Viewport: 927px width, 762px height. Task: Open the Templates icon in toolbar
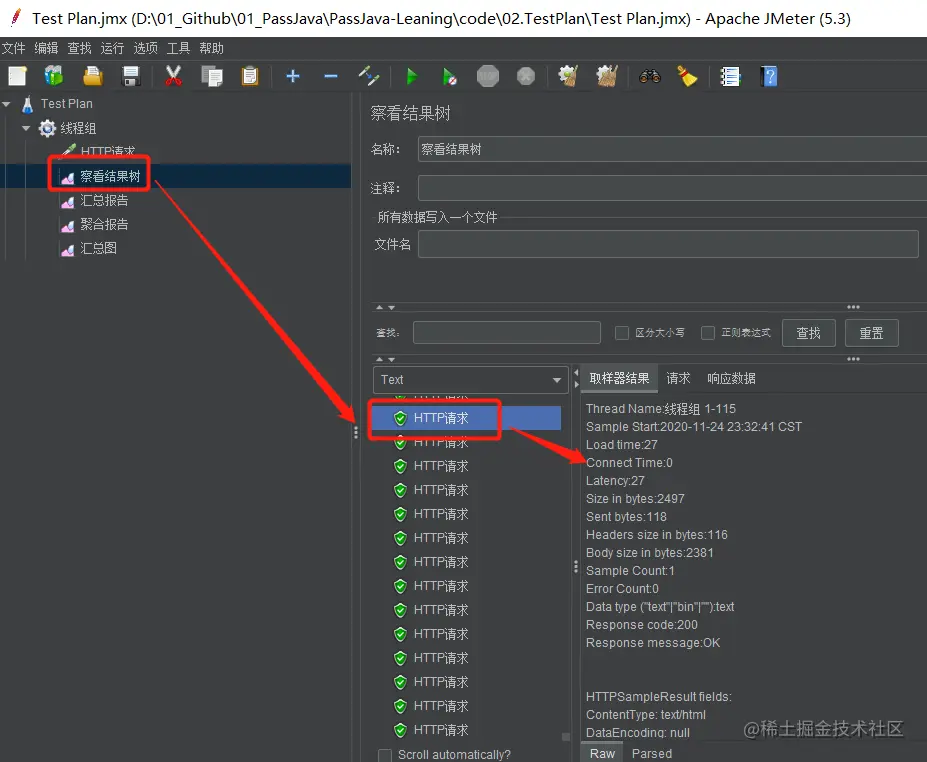tap(54, 76)
